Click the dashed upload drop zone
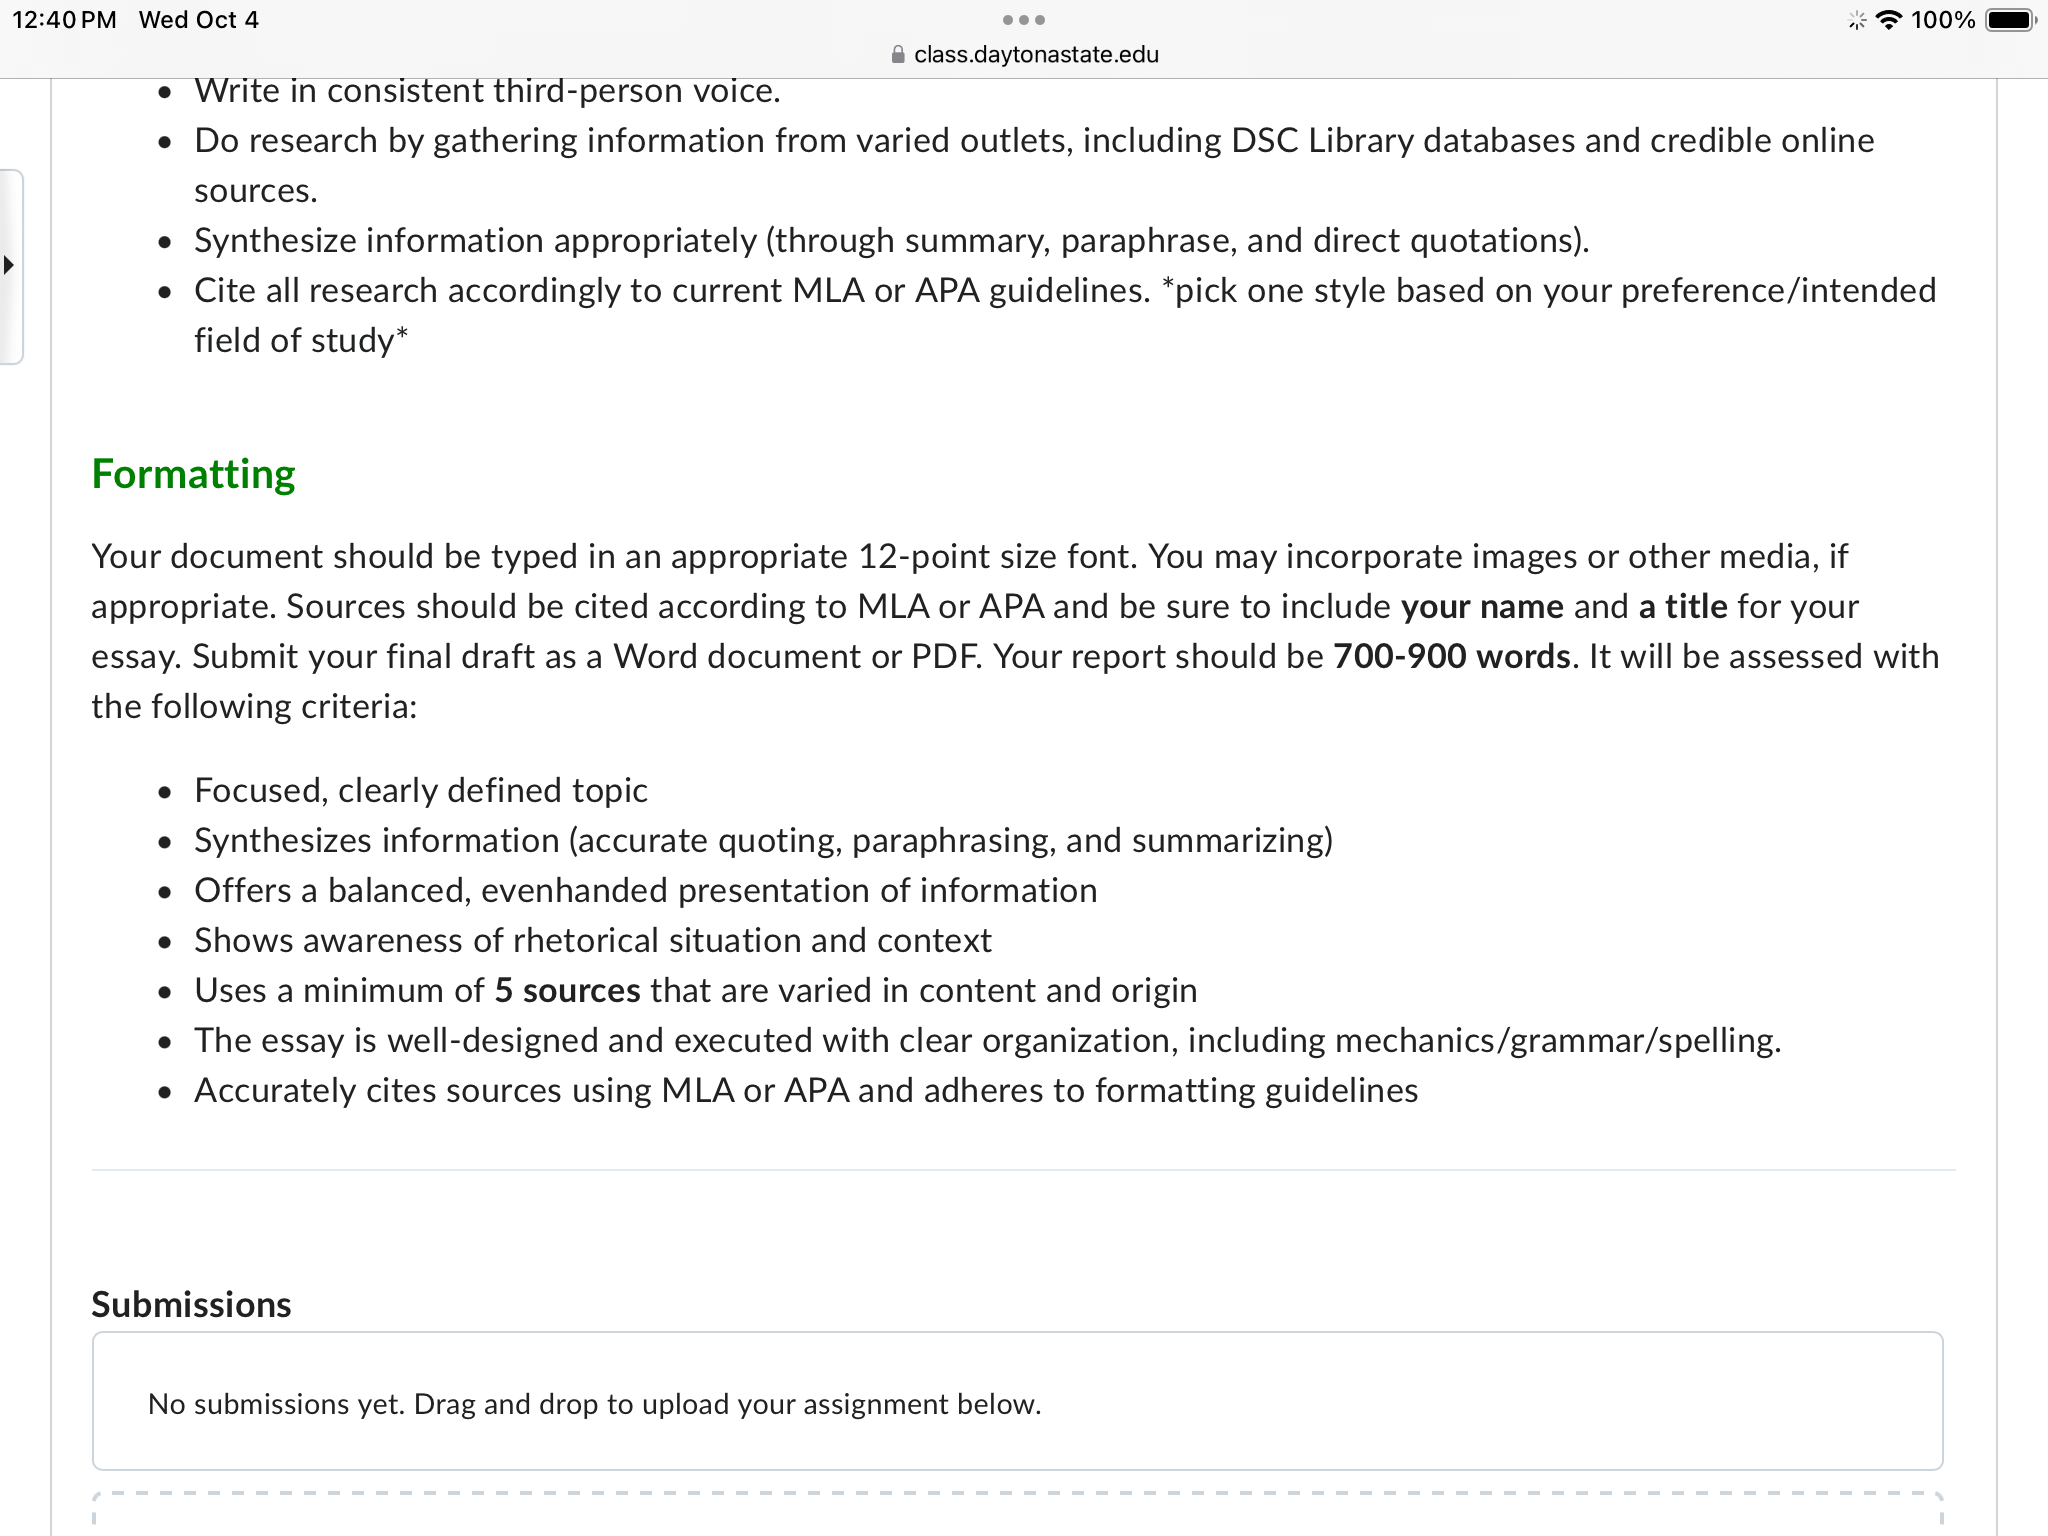This screenshot has width=2048, height=1536. [x=1017, y=1514]
